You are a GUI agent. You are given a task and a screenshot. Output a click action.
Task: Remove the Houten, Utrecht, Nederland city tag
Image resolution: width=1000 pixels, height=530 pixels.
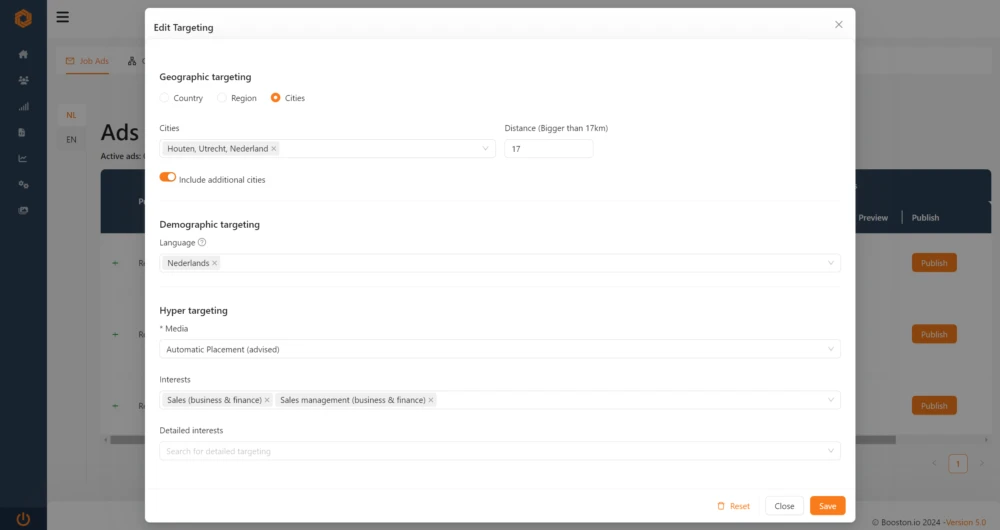[x=274, y=149]
